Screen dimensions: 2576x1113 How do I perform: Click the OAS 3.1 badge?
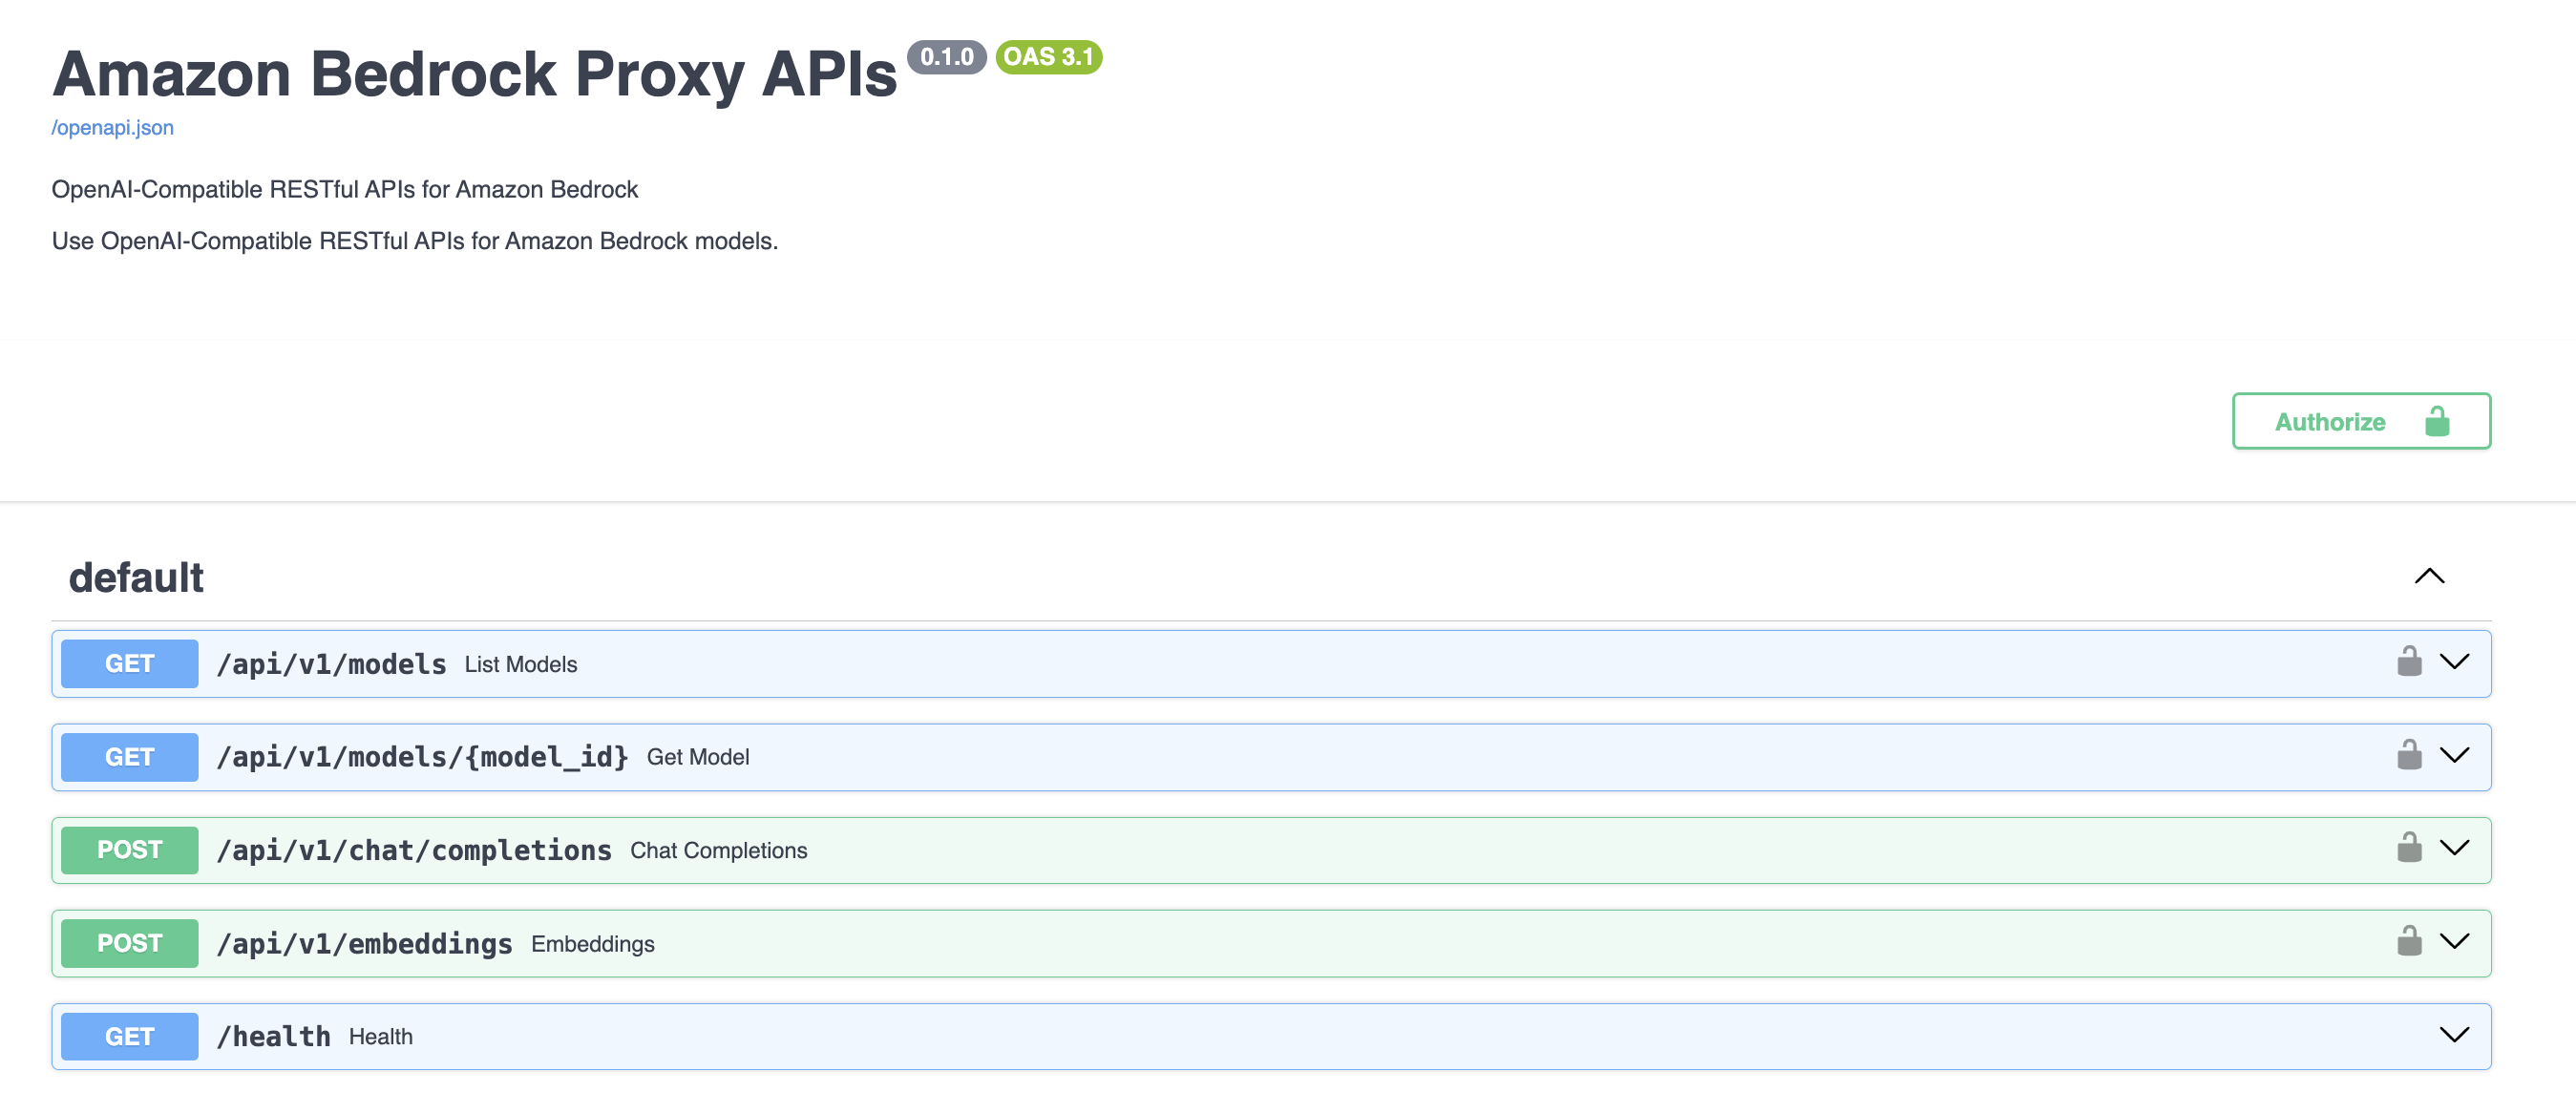tap(1048, 57)
